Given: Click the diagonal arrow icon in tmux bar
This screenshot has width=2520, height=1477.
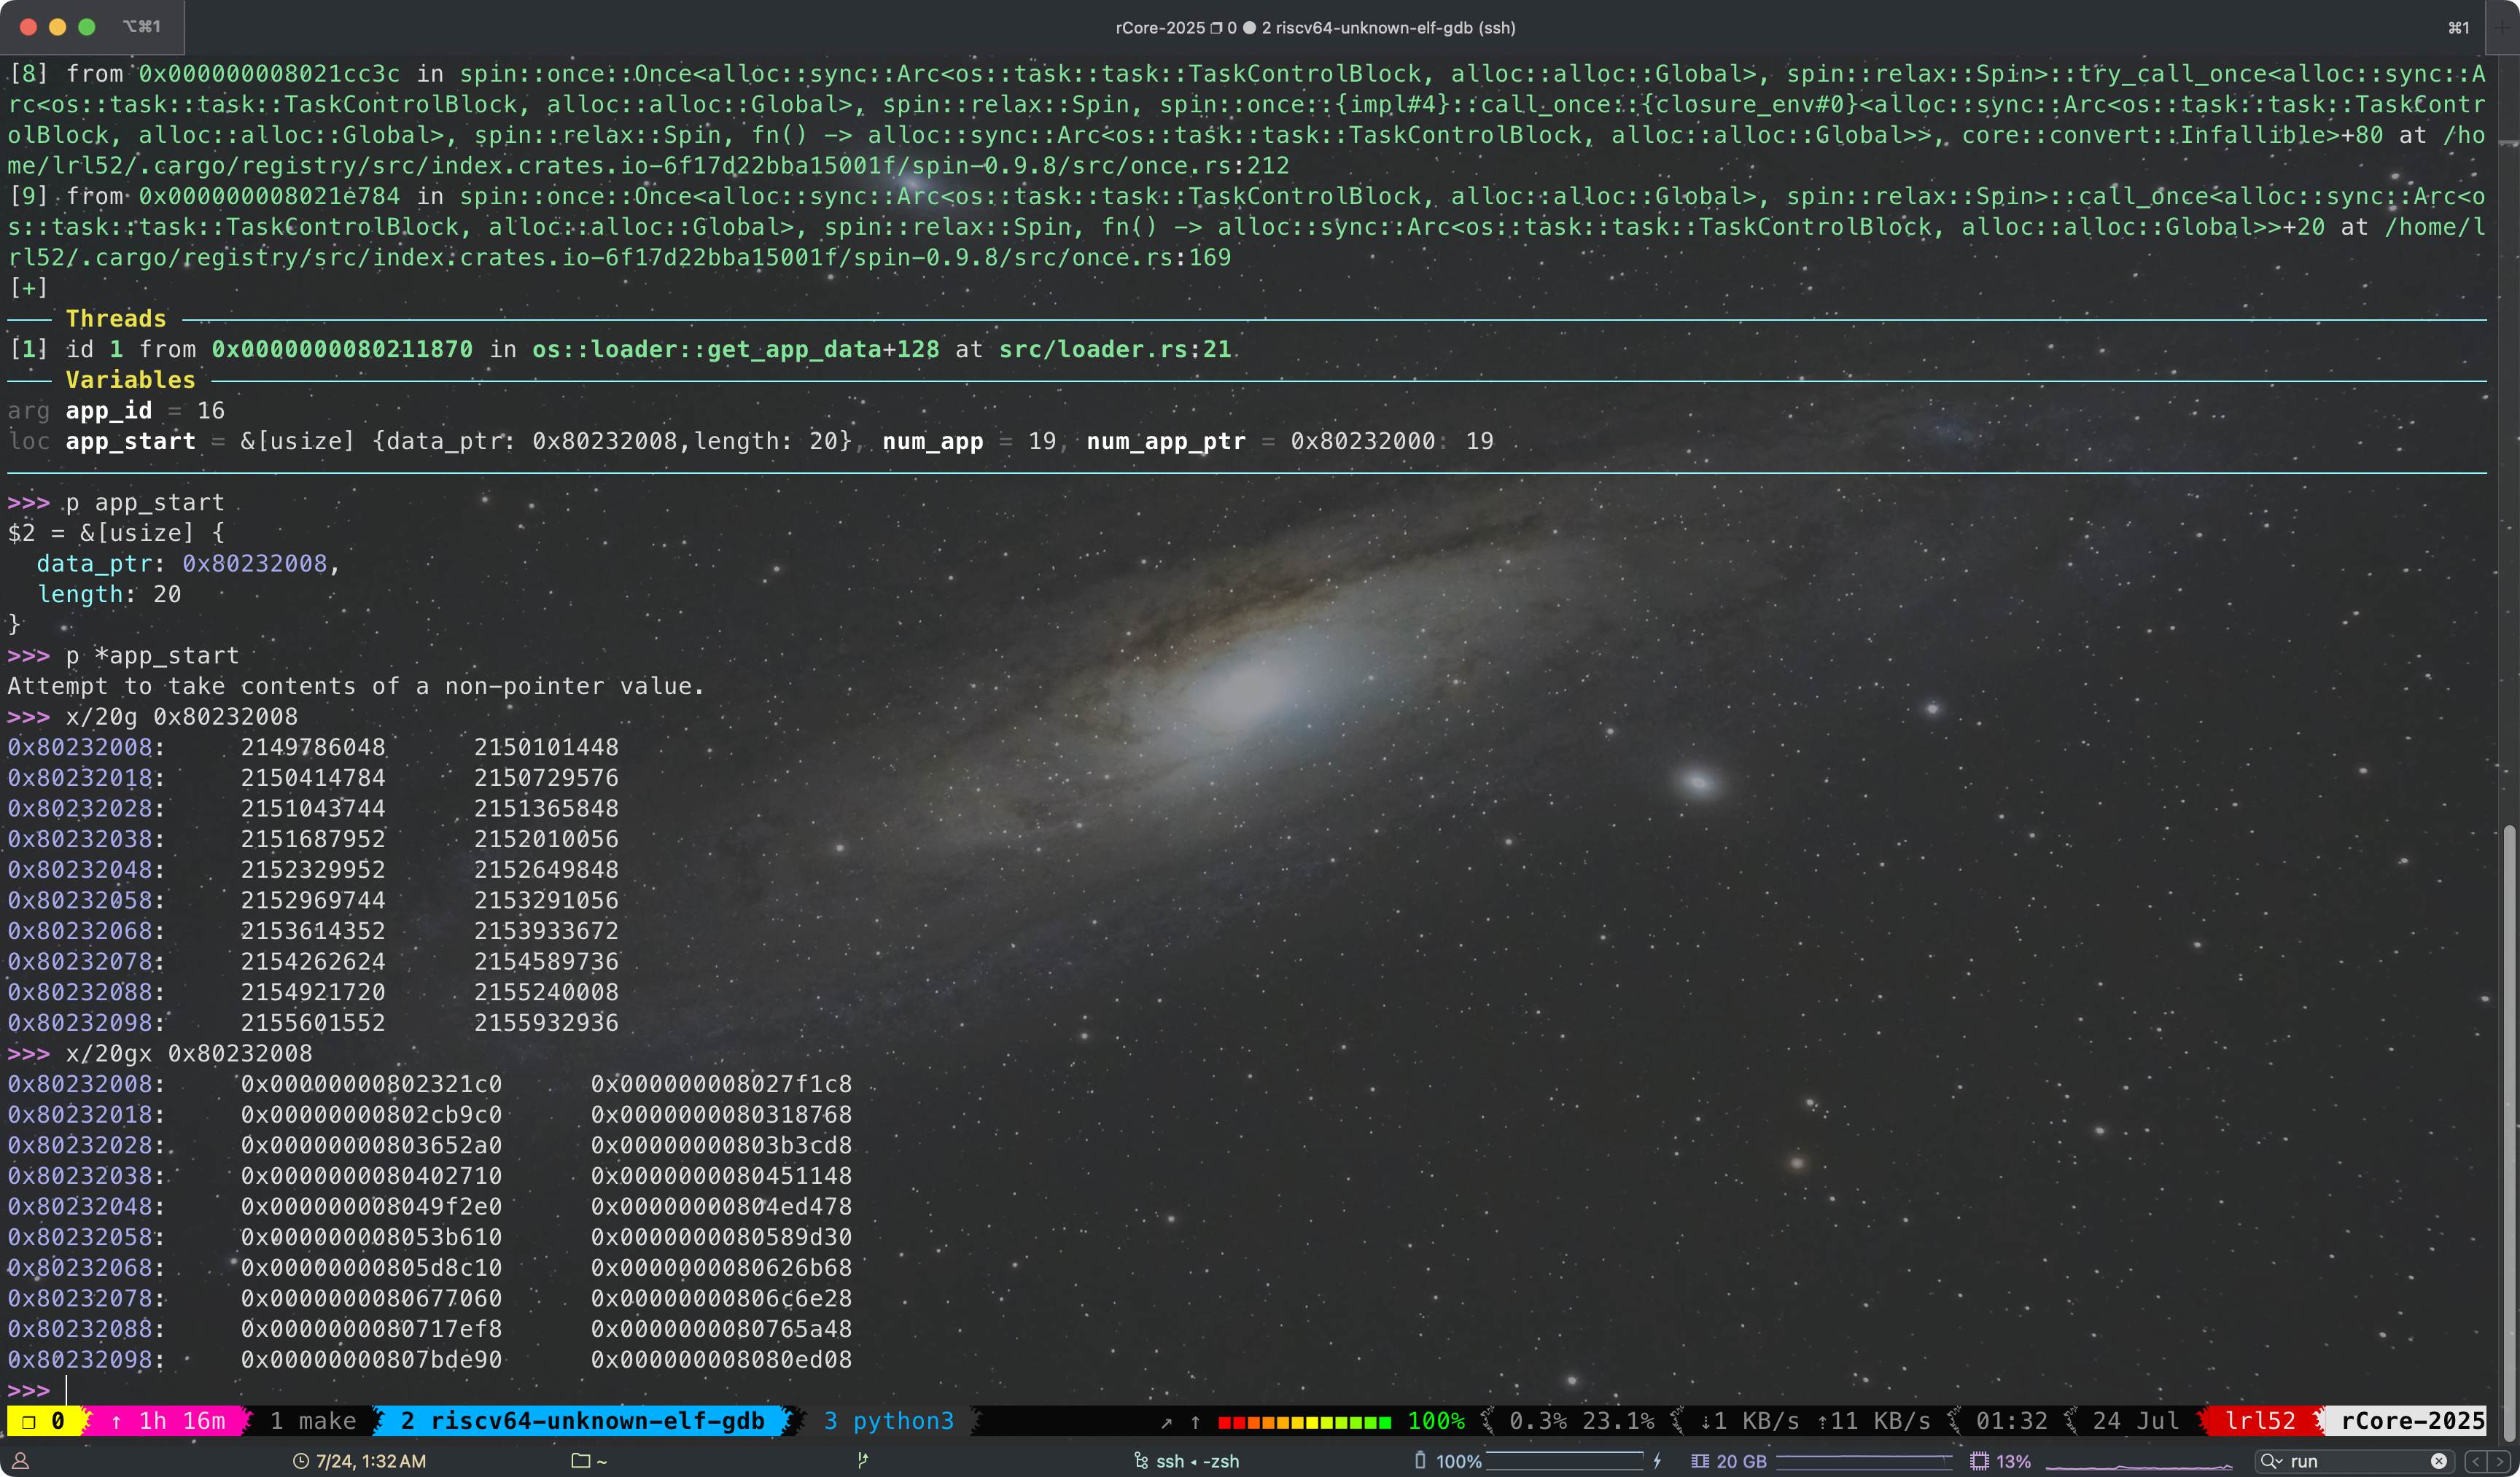Looking at the screenshot, I should click(1166, 1422).
